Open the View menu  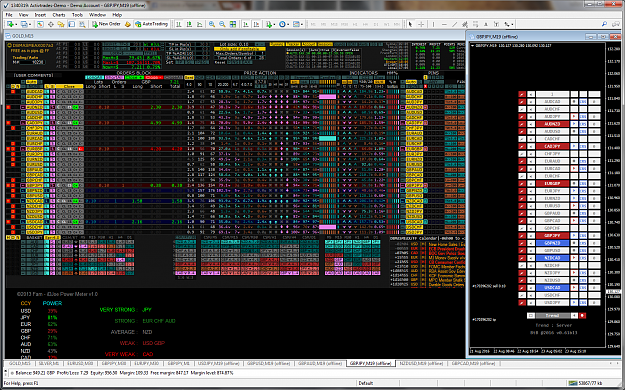coord(24,15)
